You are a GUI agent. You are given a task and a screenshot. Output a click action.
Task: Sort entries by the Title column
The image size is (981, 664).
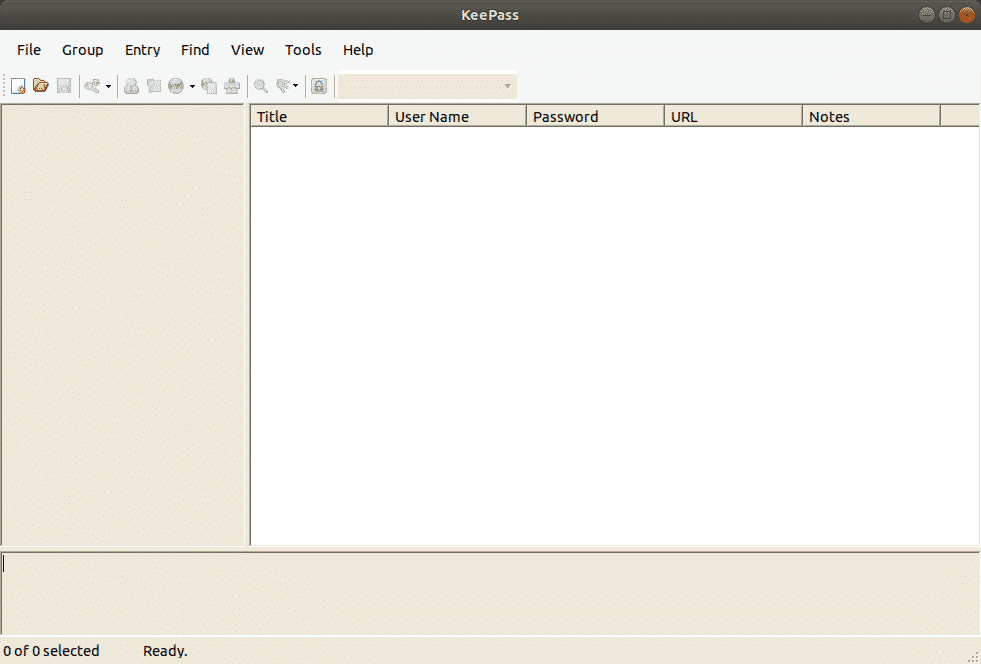click(x=318, y=116)
